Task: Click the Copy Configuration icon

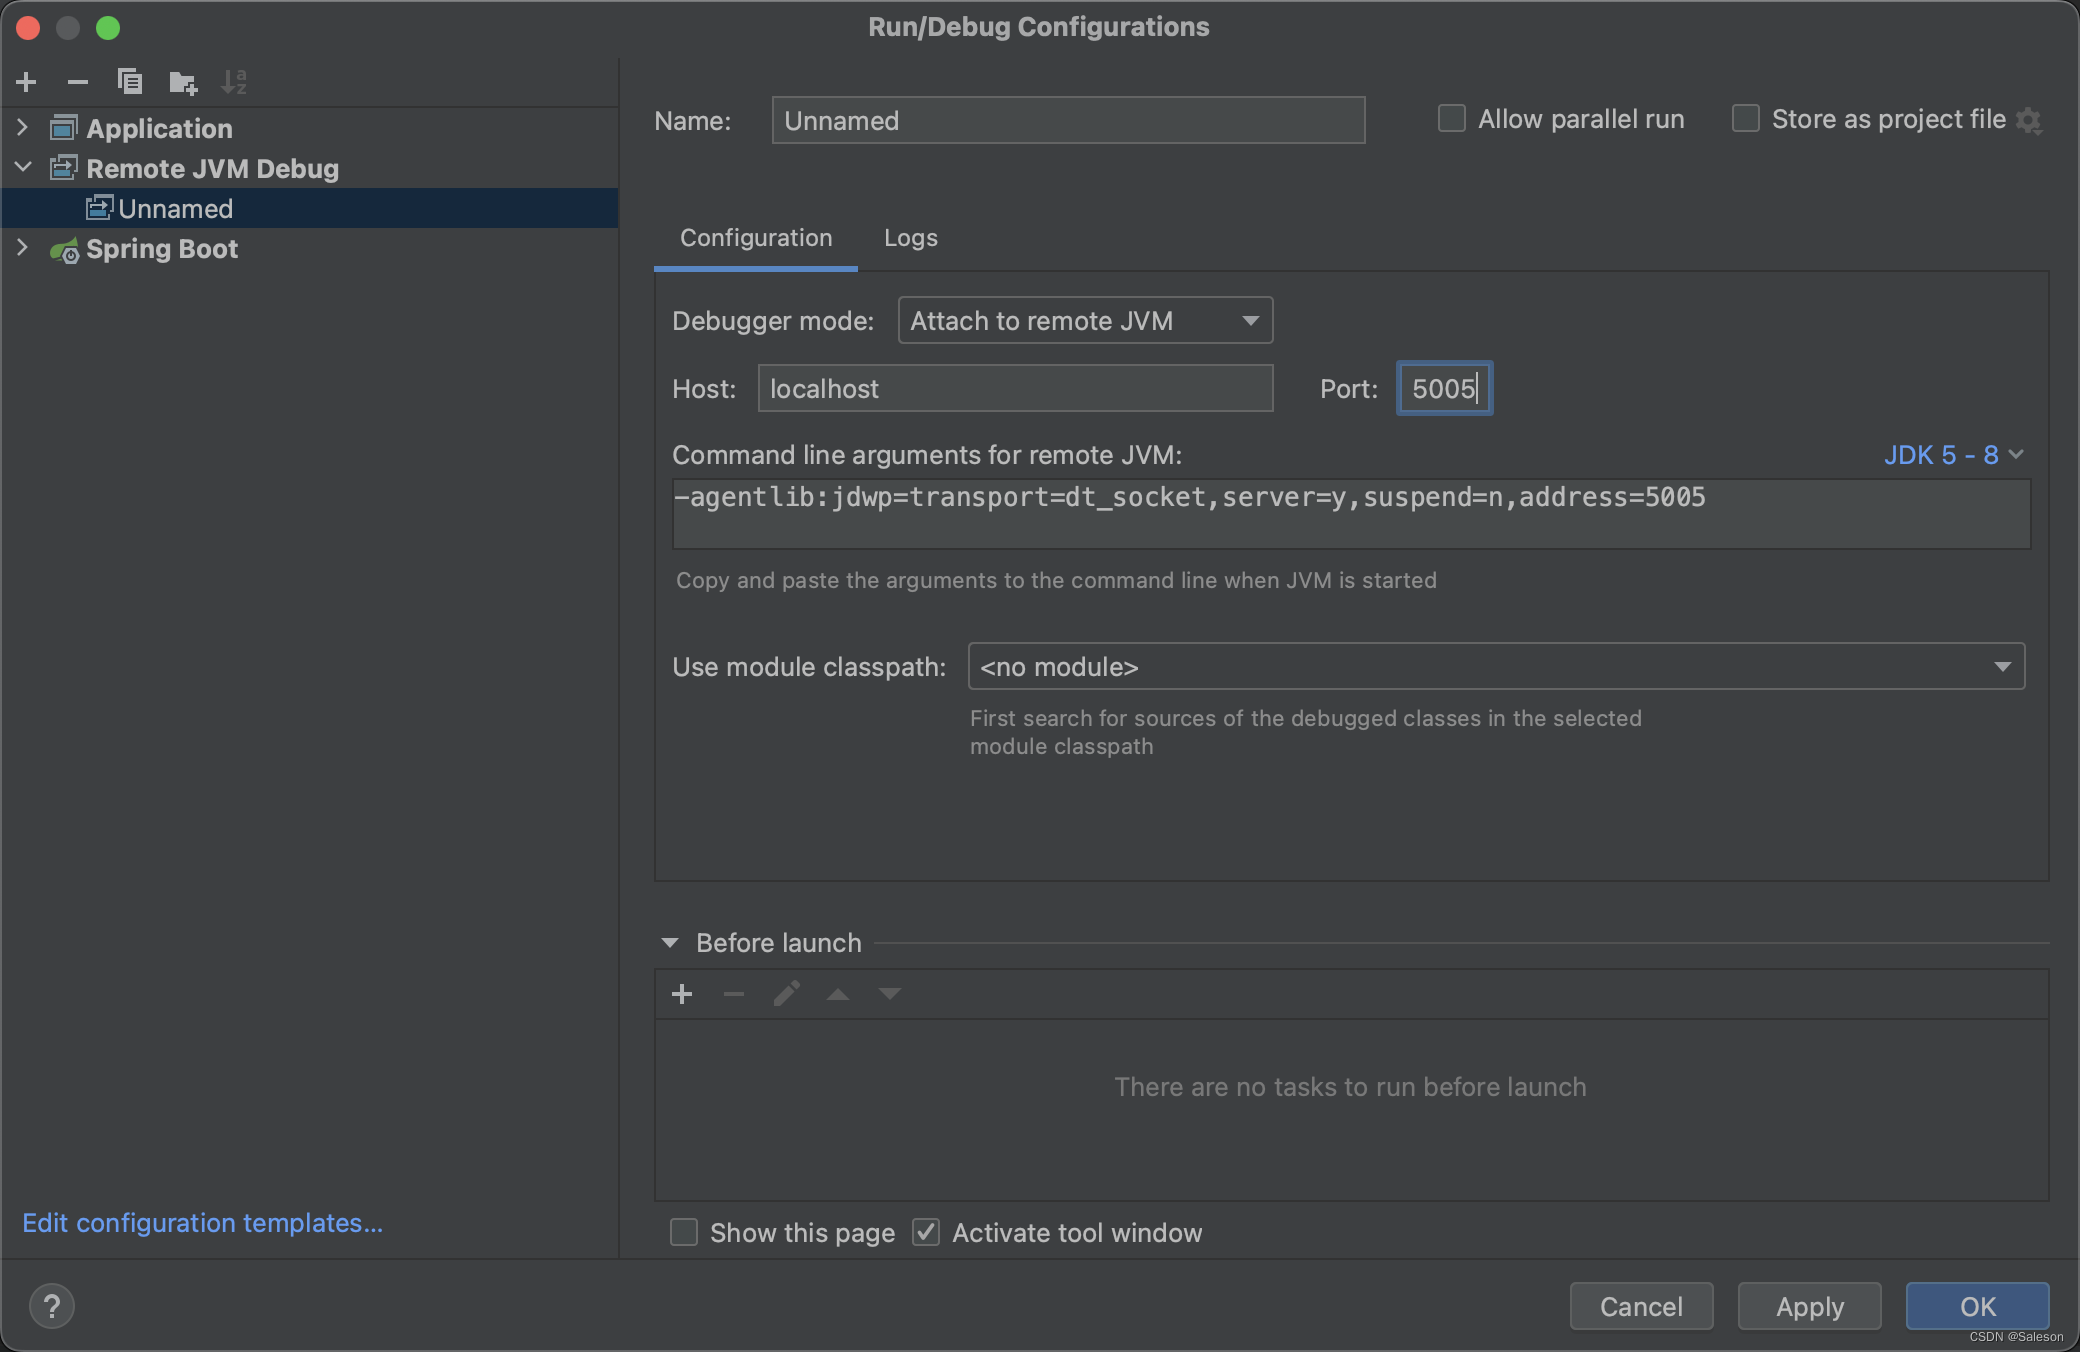Action: tap(130, 82)
